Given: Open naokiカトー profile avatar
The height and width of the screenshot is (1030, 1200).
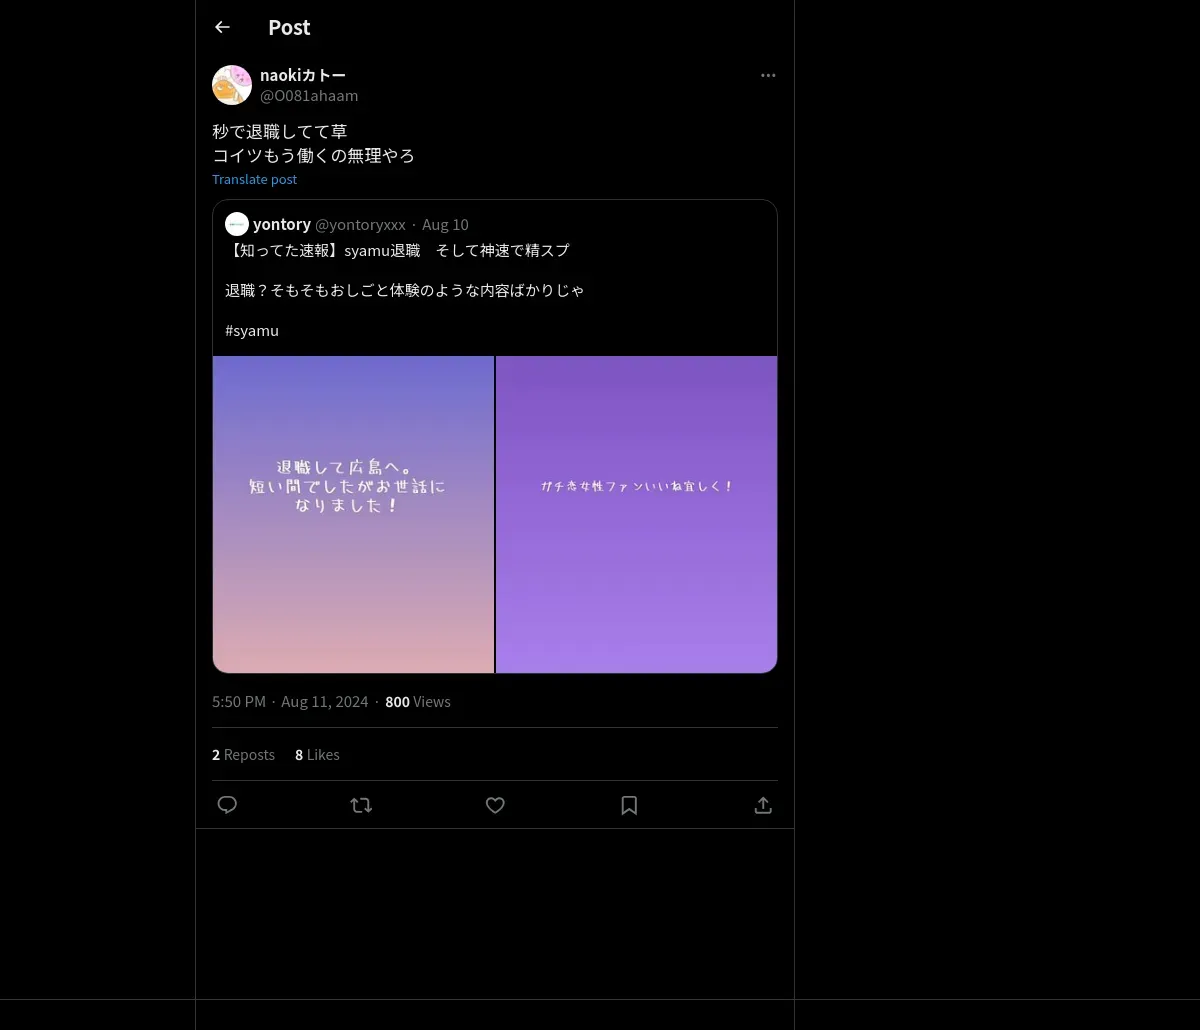Looking at the screenshot, I should (232, 85).
